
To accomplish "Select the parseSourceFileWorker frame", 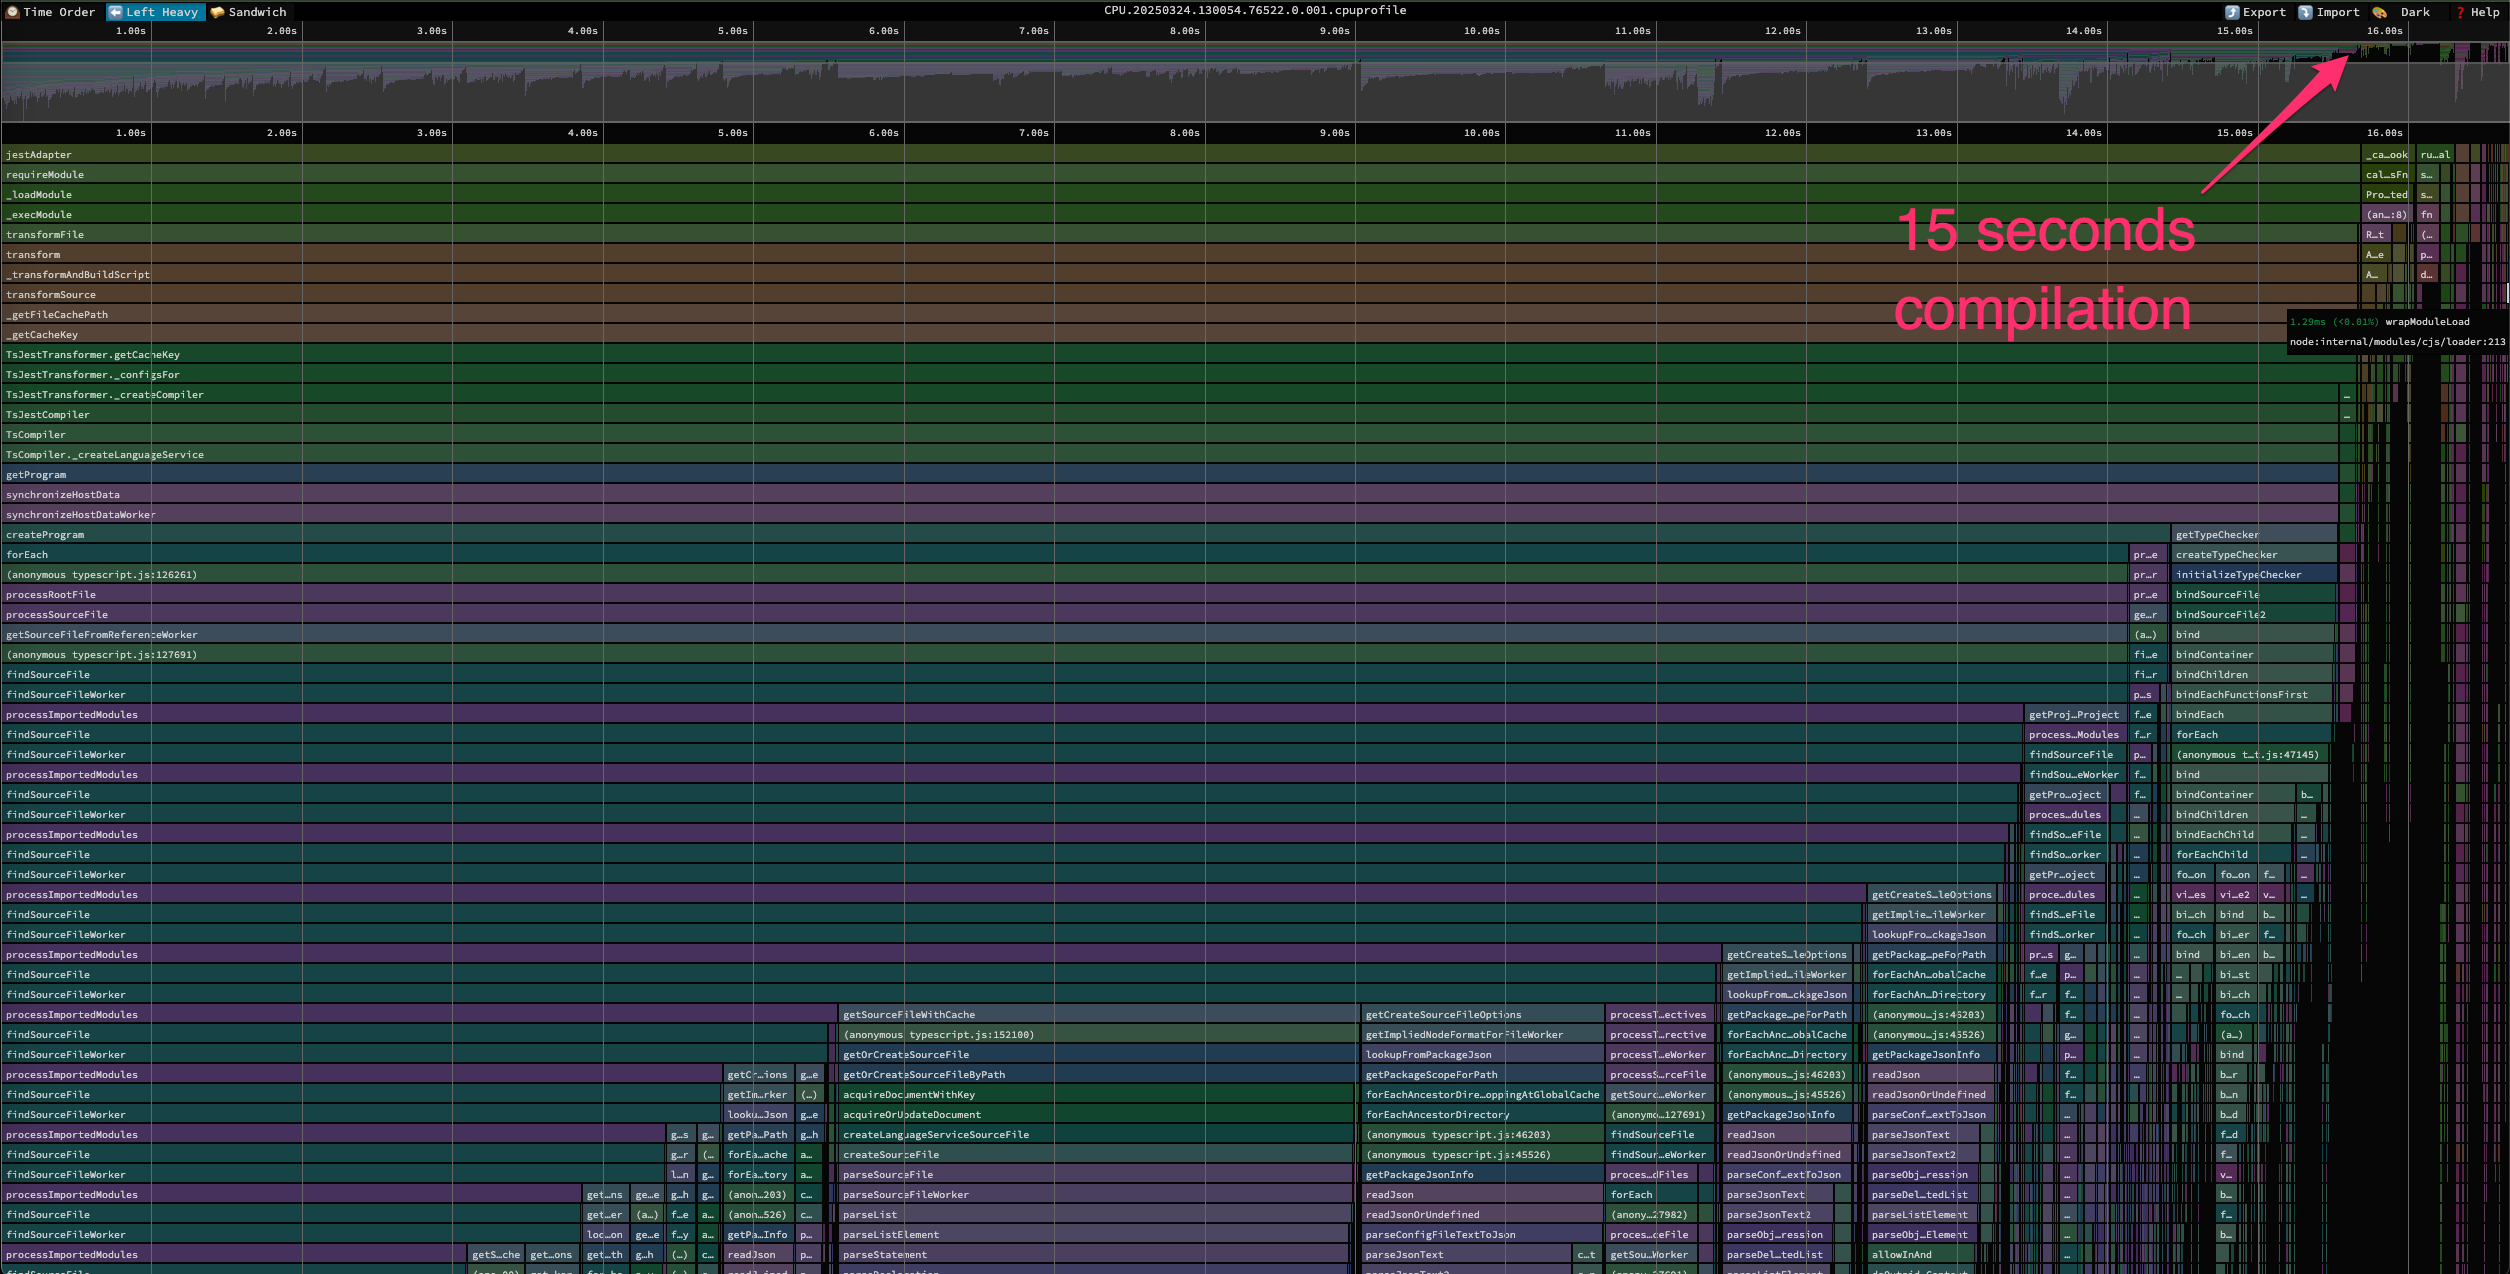I will (905, 1195).
